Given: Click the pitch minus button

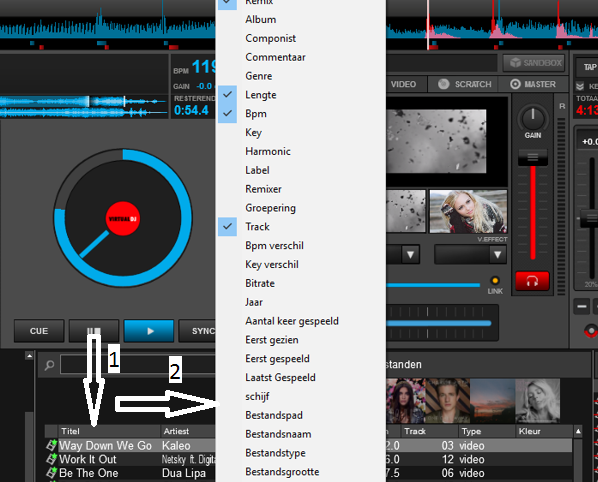Looking at the screenshot, I should coord(582,307).
